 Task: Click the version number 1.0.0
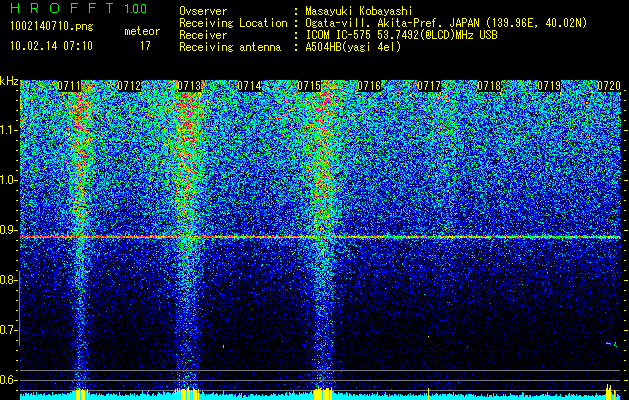click(x=136, y=9)
